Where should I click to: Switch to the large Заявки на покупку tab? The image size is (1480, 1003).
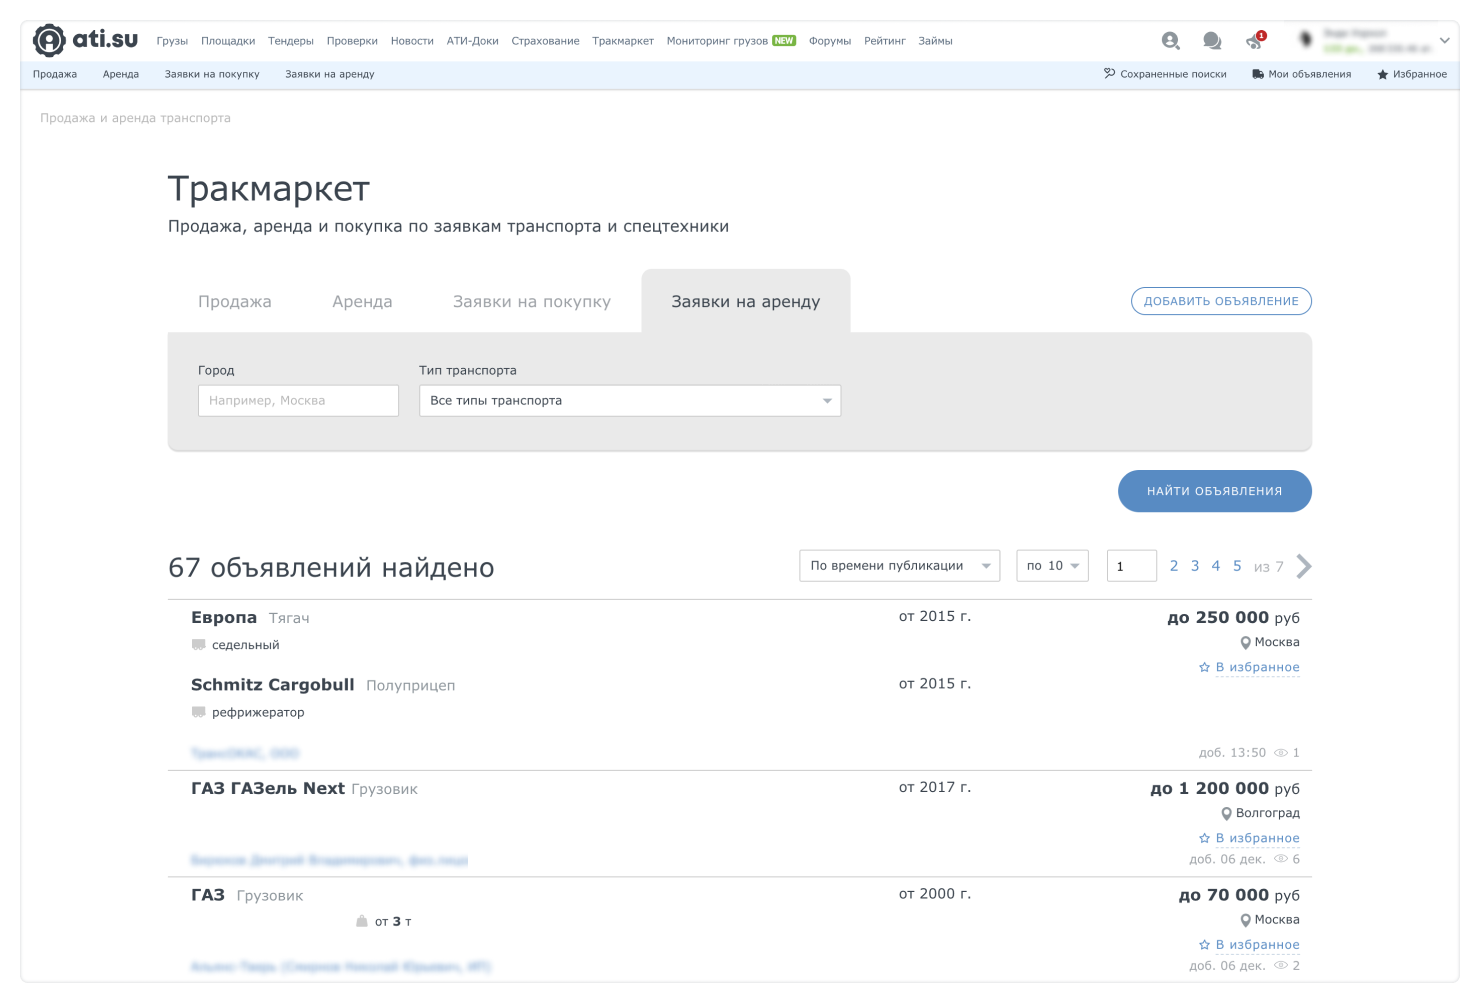tap(532, 301)
